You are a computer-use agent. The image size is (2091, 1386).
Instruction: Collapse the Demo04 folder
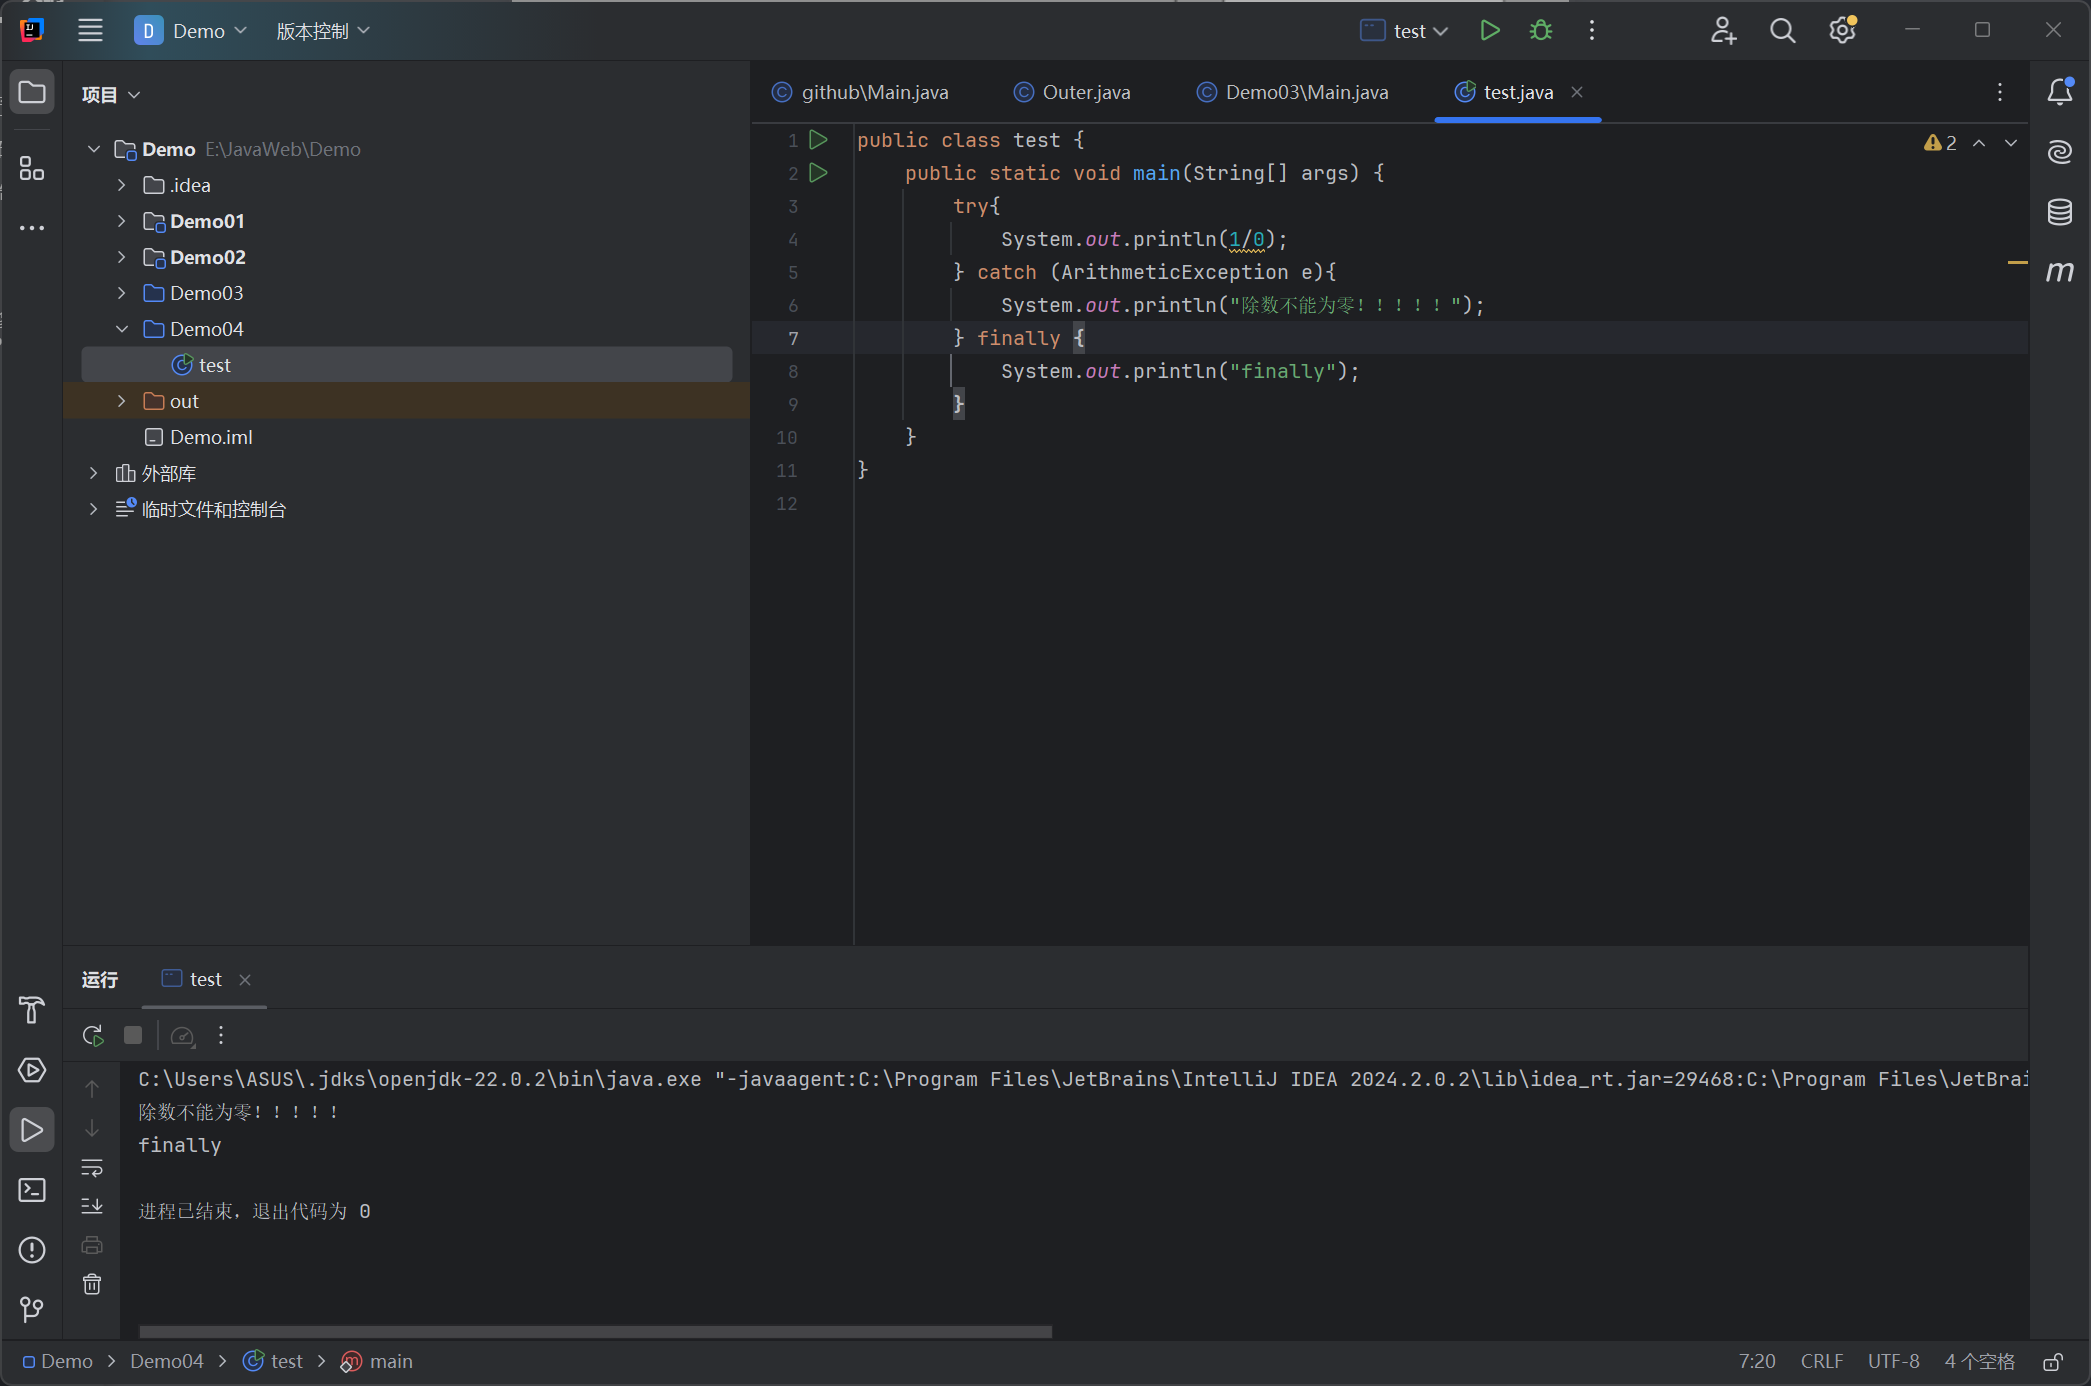122,329
